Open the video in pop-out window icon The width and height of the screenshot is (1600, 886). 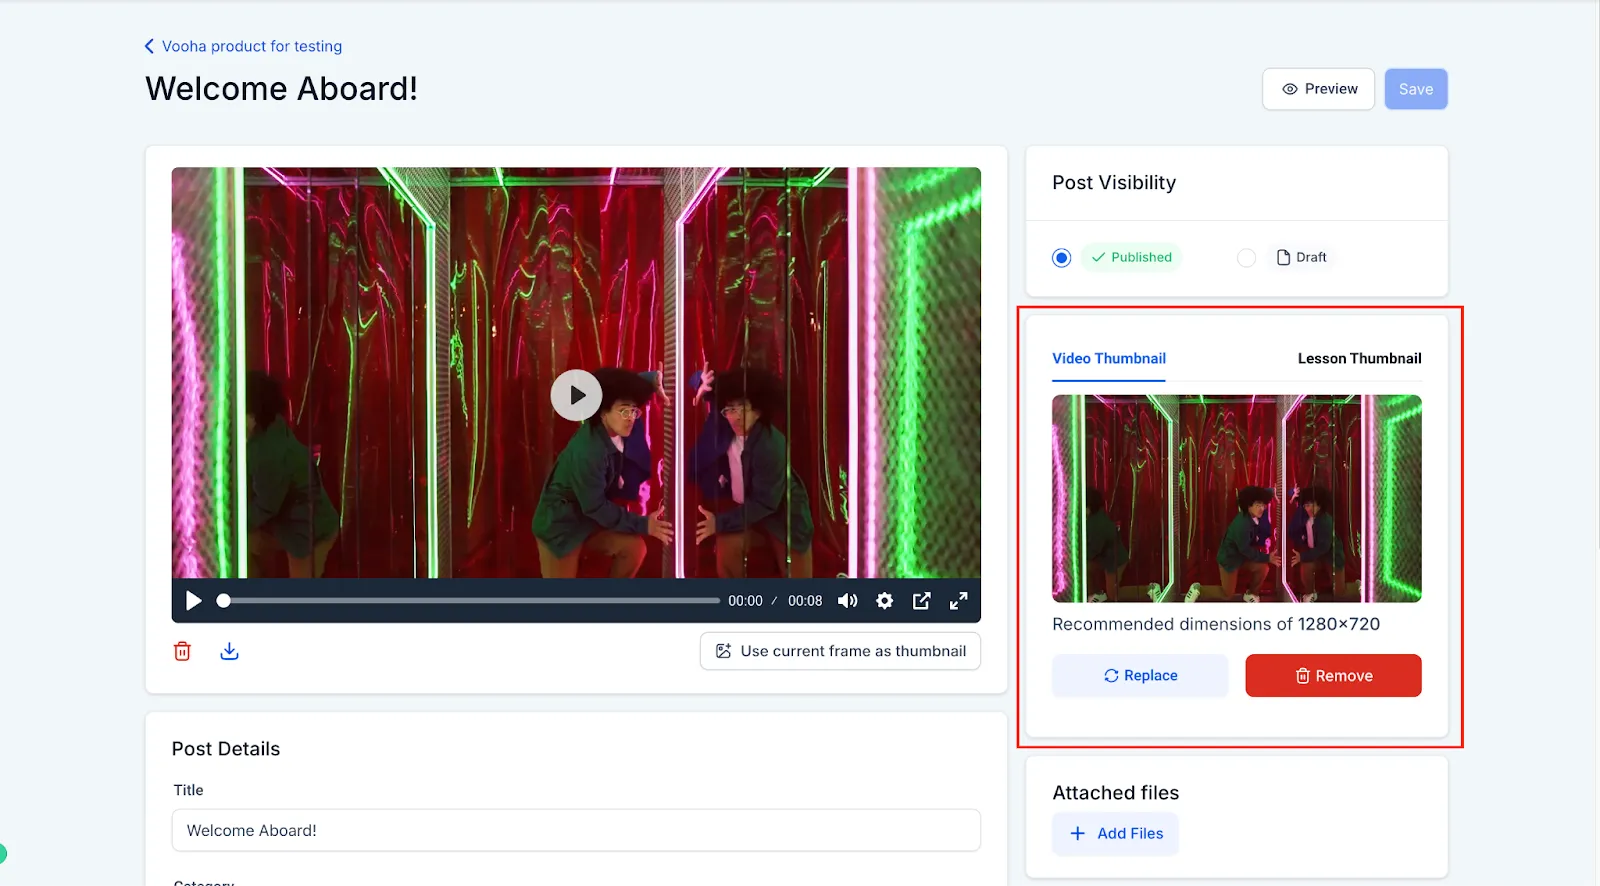tap(921, 601)
